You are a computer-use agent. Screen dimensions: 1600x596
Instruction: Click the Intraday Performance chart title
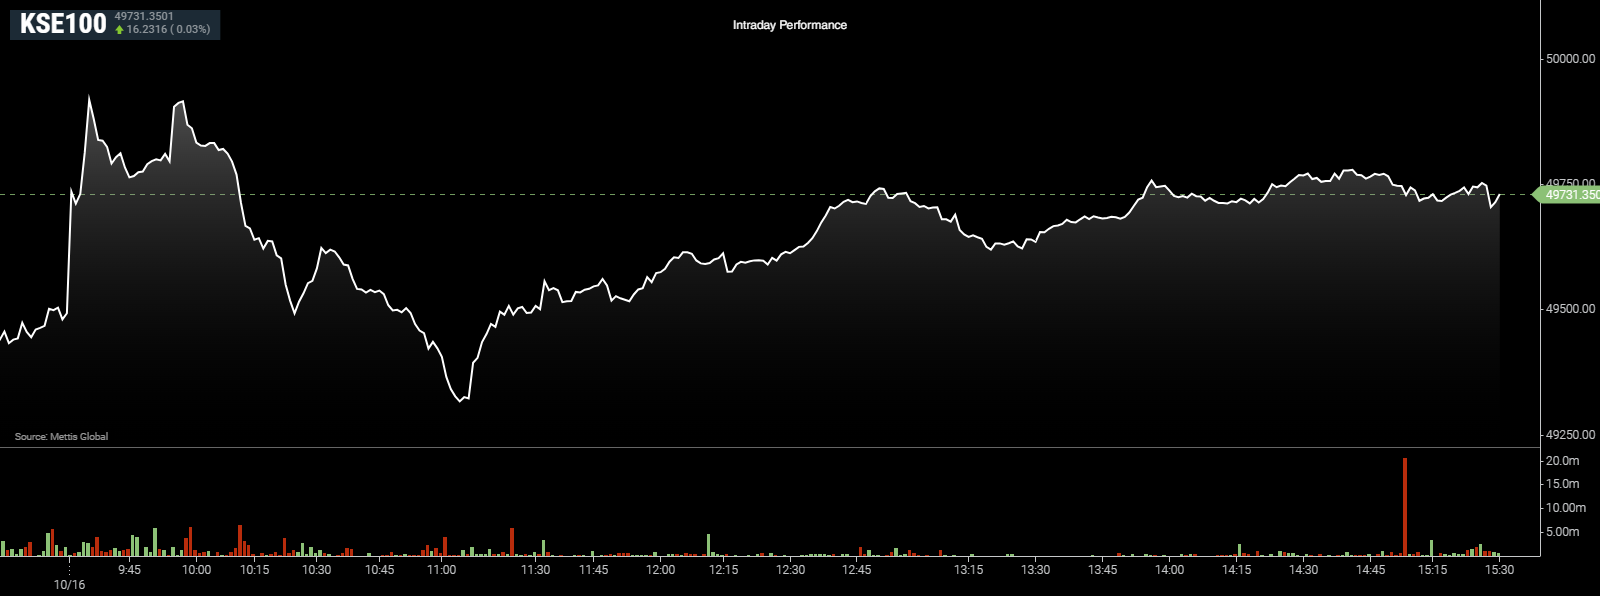pos(790,25)
